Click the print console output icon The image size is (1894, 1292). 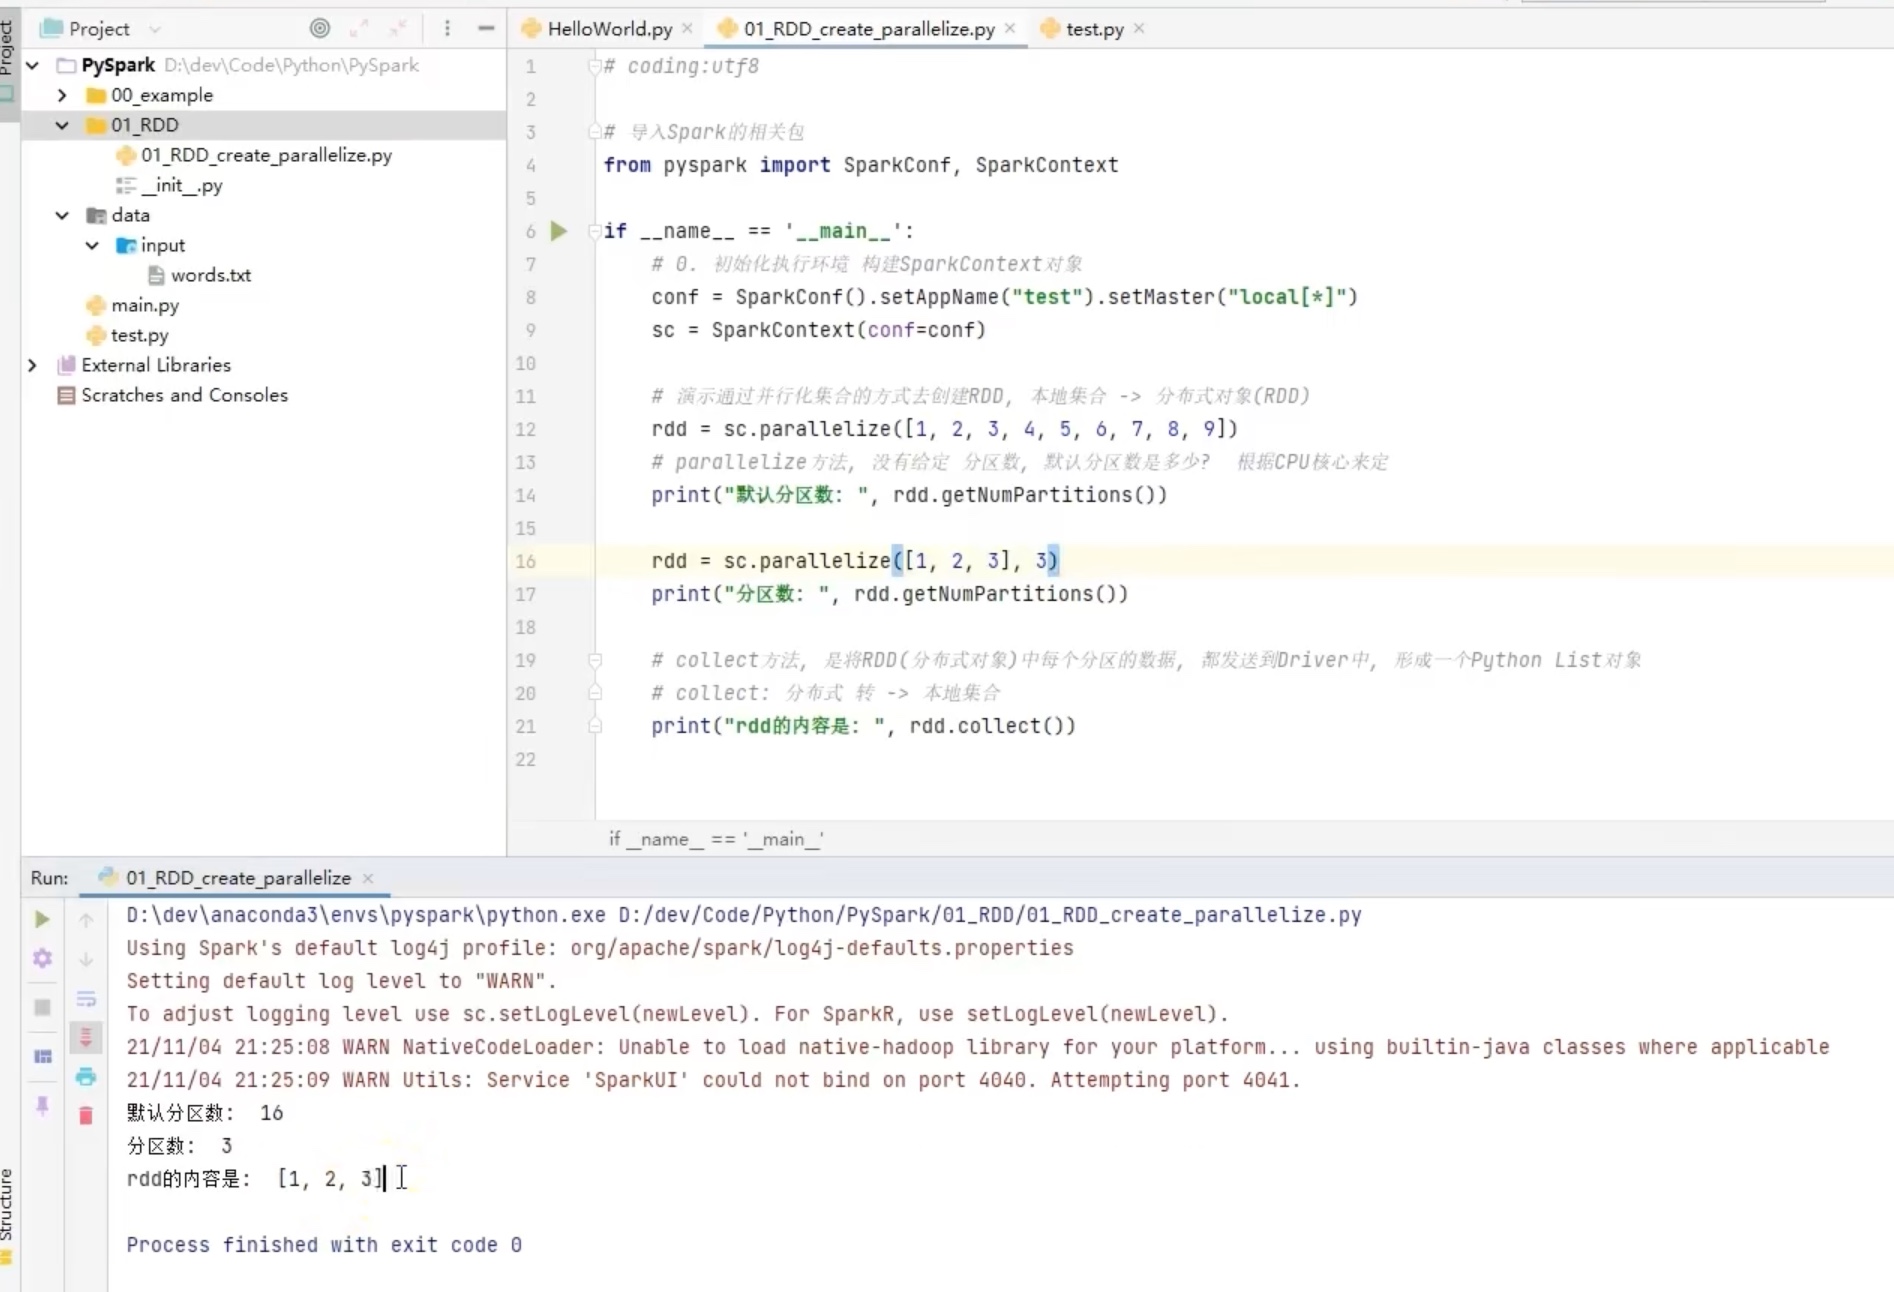pos(86,1077)
